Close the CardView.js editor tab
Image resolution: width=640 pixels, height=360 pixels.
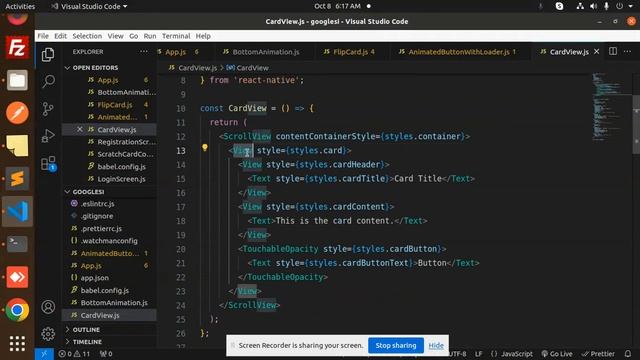tap(596, 51)
